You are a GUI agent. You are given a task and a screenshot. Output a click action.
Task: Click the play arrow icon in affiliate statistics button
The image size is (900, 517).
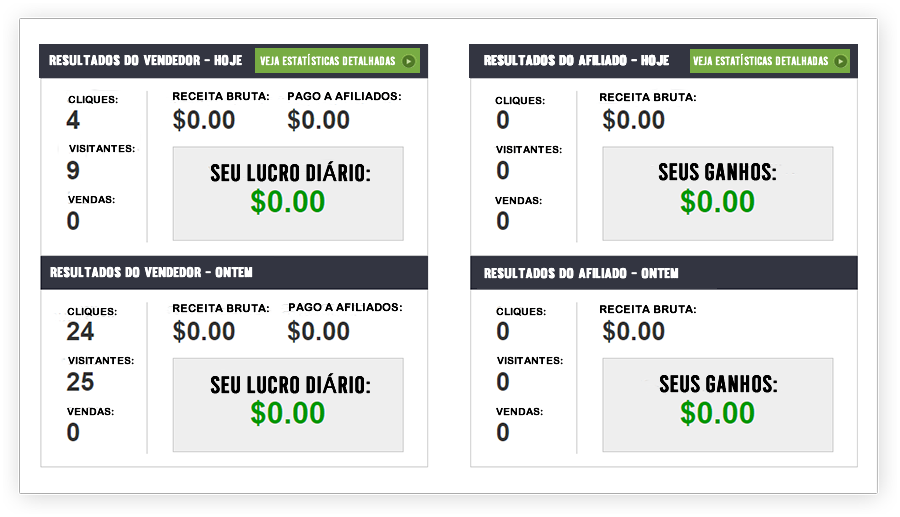pos(840,61)
